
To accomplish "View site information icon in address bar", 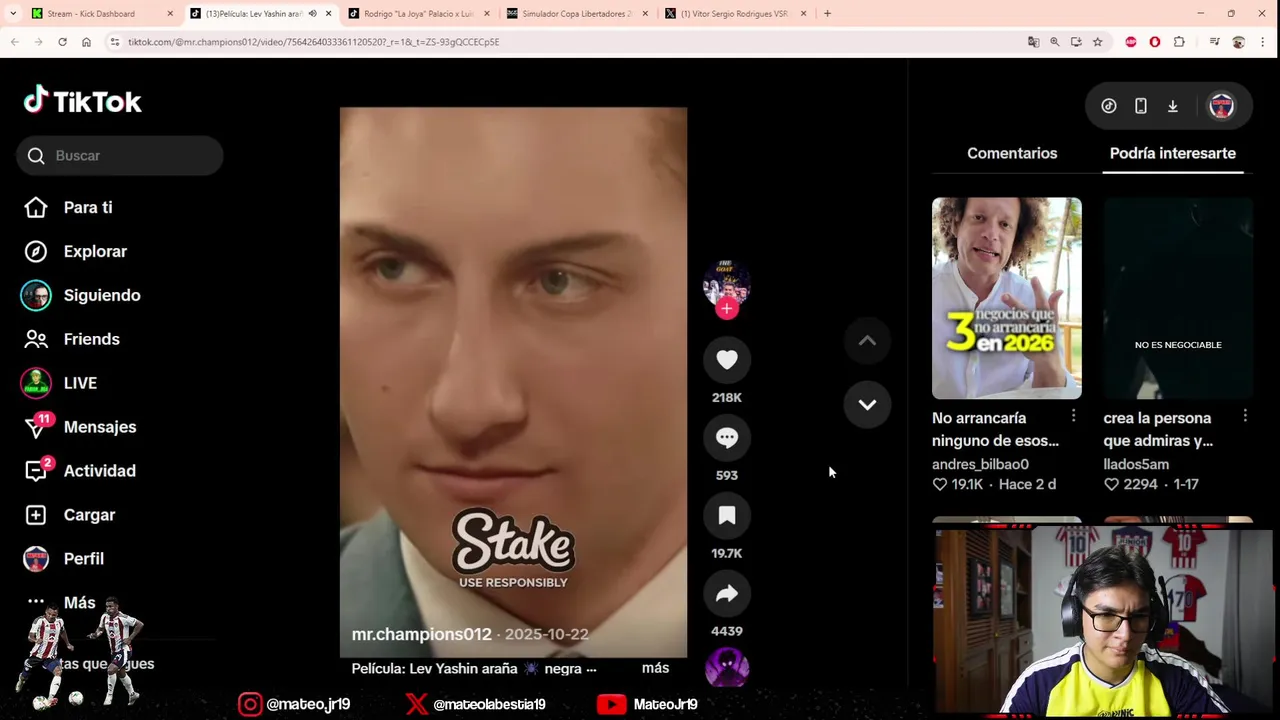I will pos(115,42).
